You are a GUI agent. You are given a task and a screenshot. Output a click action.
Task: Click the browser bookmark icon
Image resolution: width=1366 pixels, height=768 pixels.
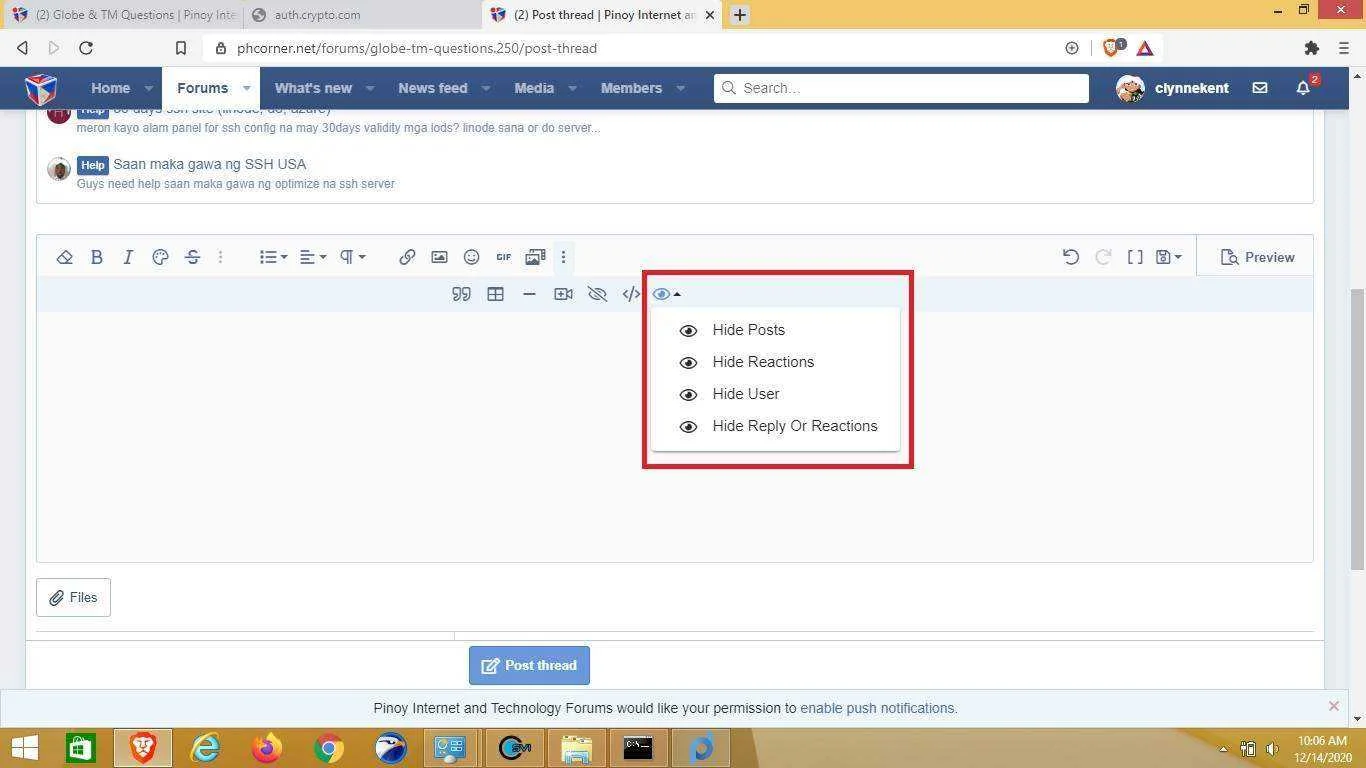pos(181,48)
